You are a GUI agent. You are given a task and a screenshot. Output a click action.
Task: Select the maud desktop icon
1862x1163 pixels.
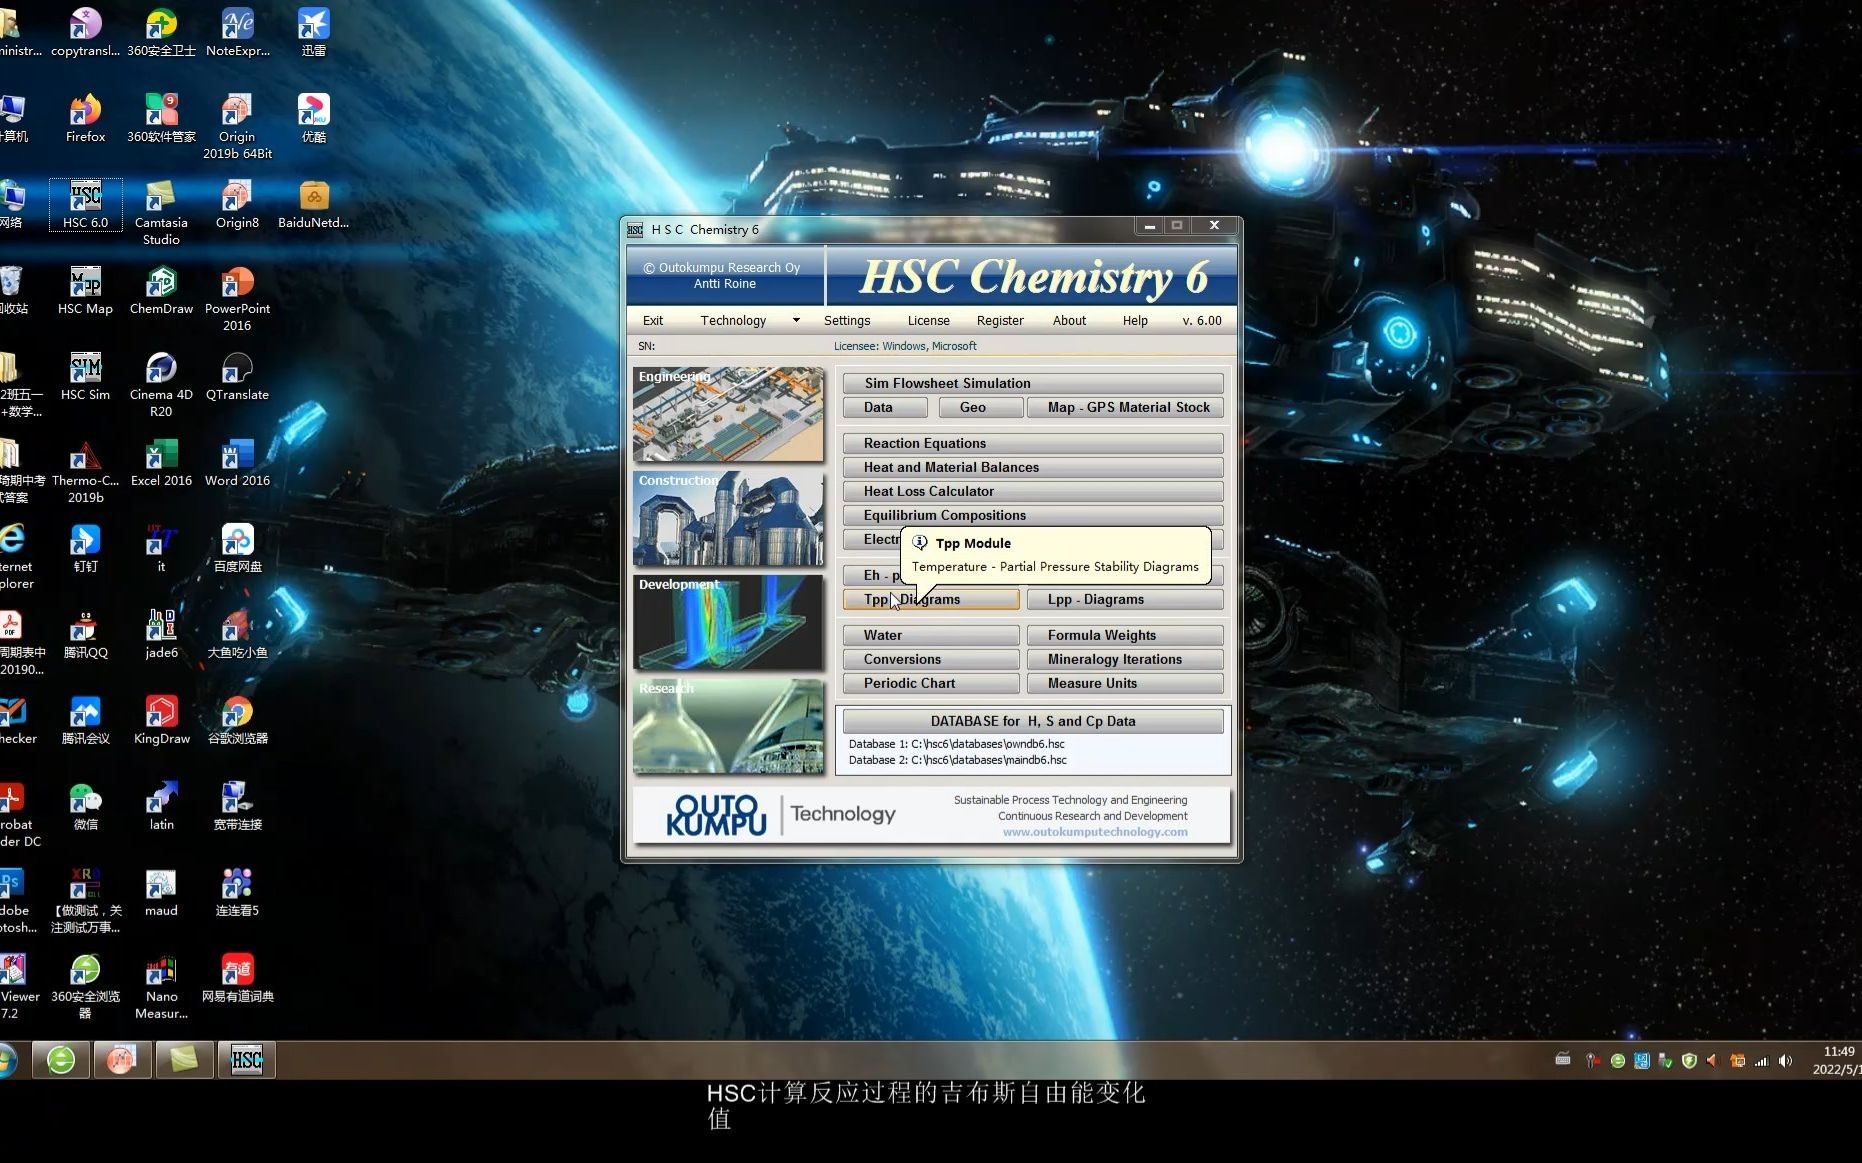click(161, 893)
